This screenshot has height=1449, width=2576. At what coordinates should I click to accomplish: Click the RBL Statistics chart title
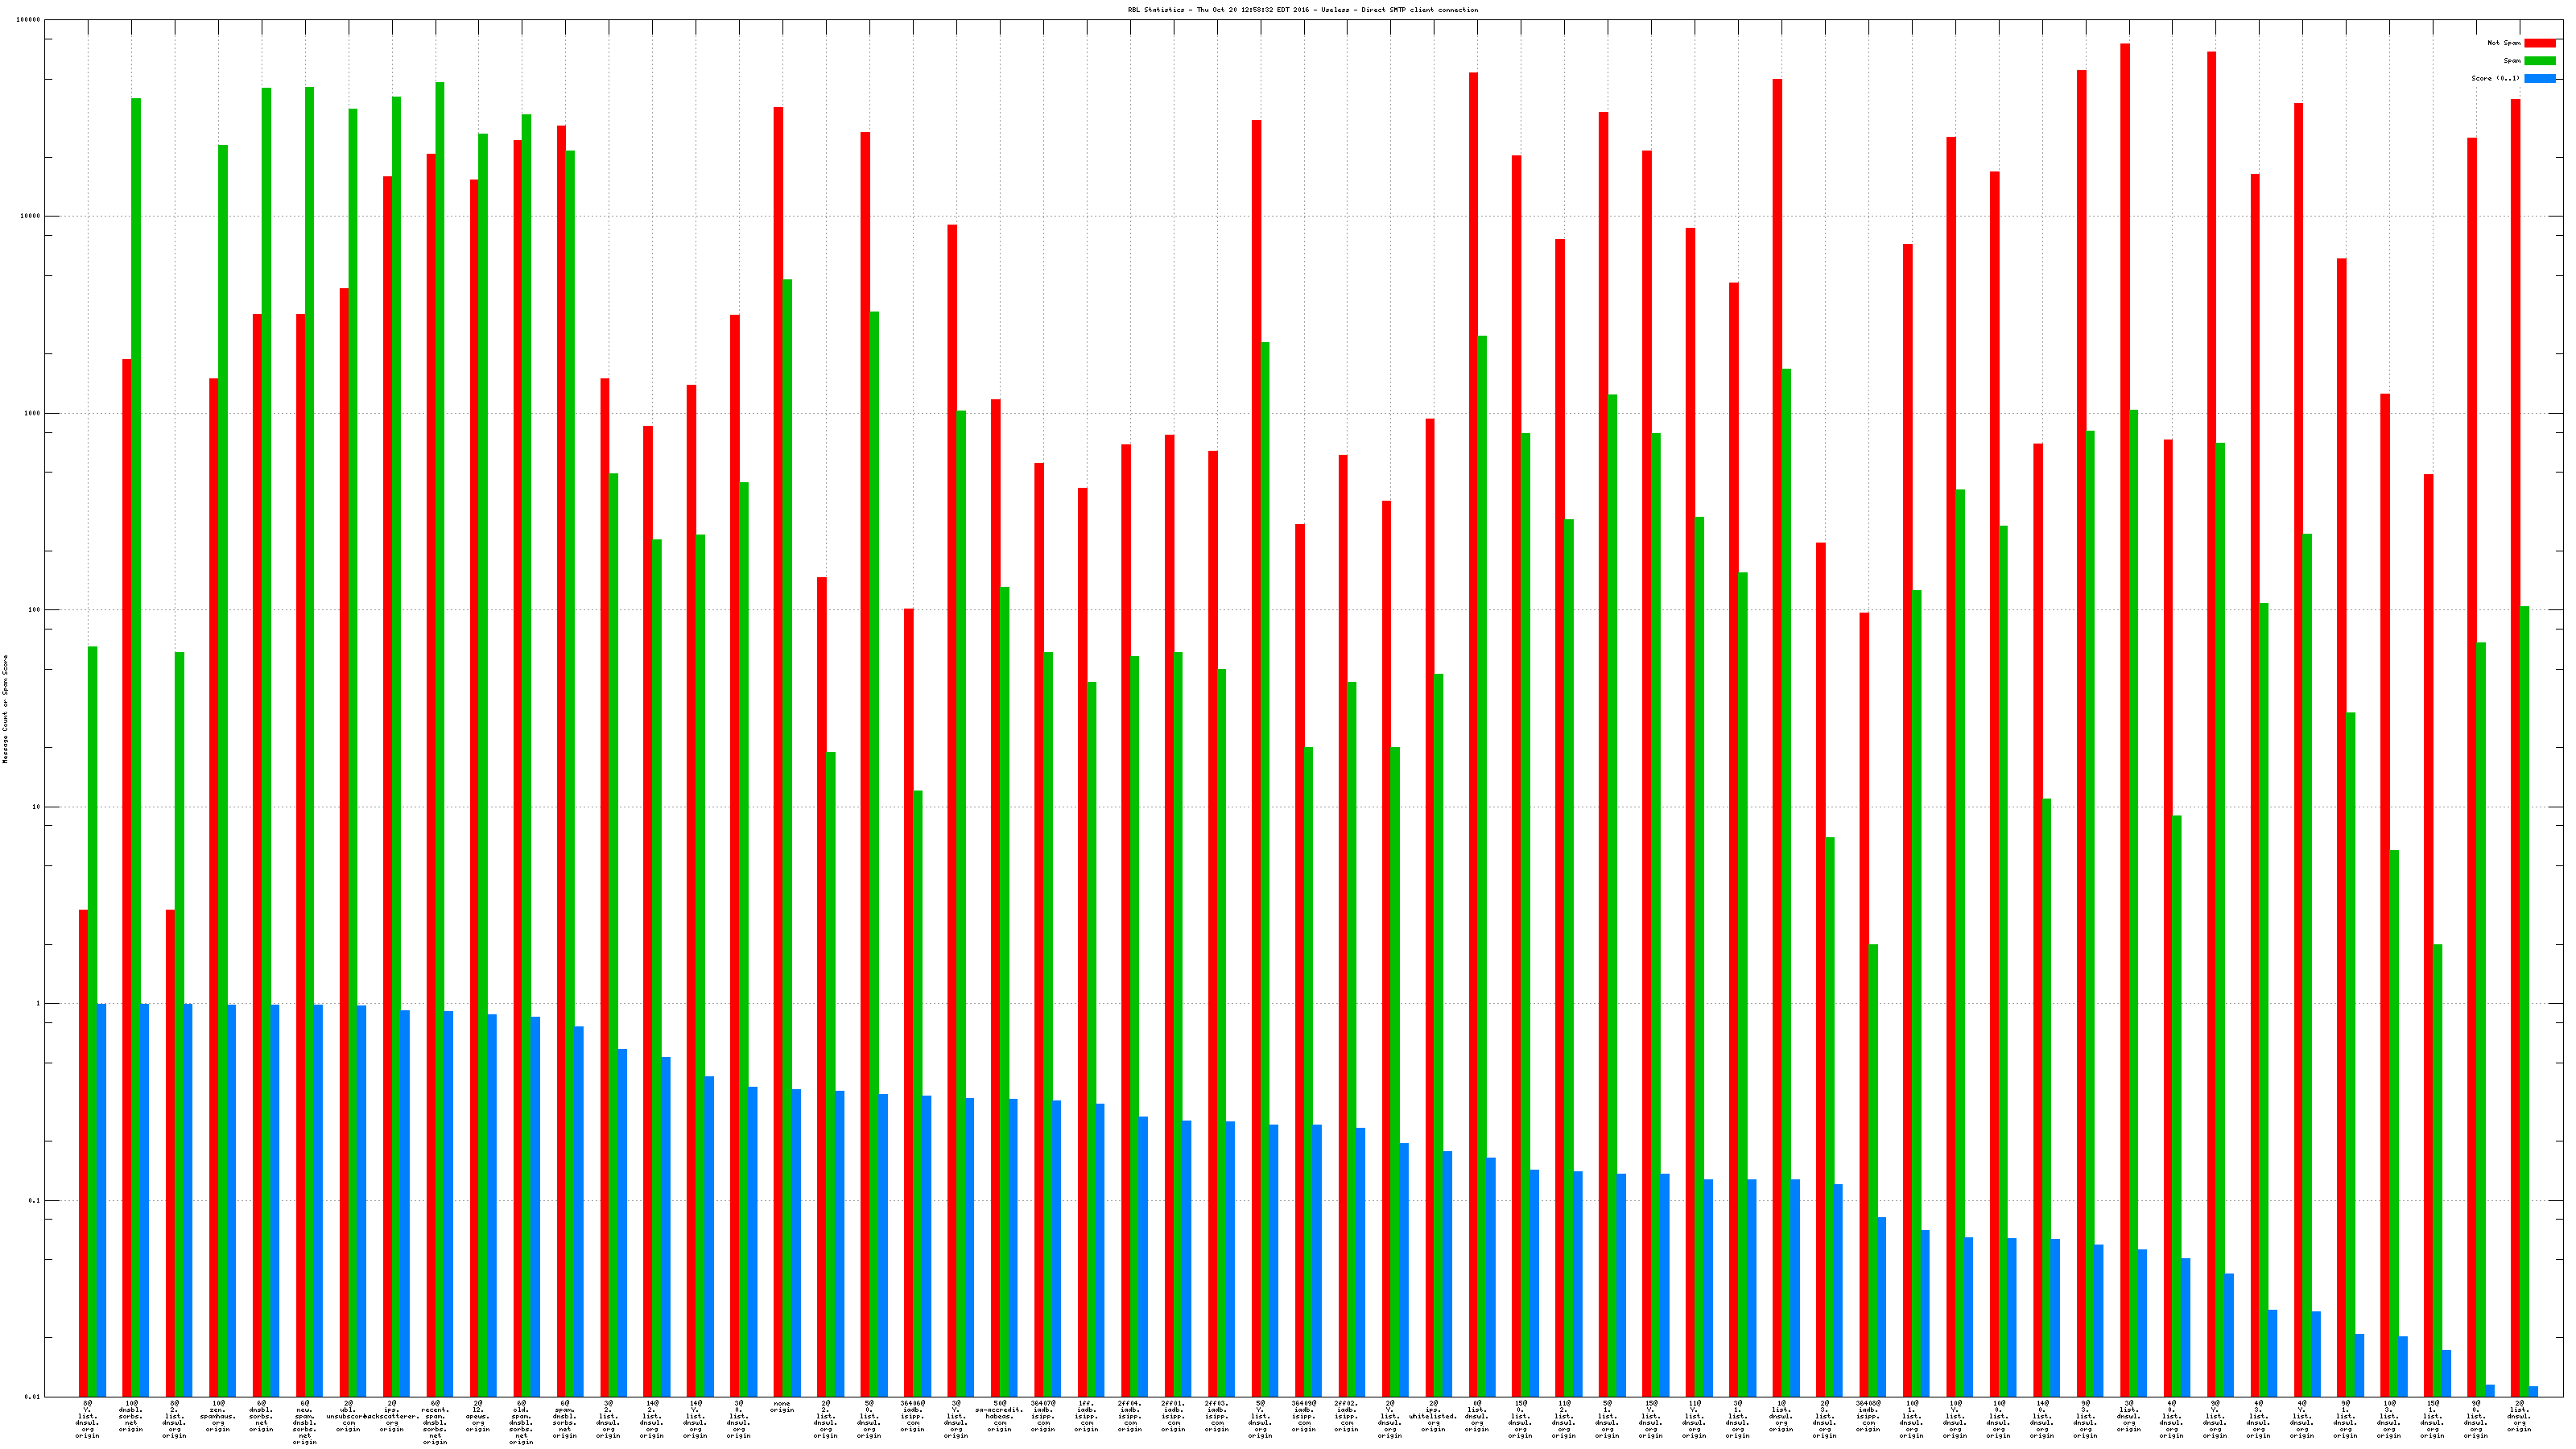[1302, 10]
